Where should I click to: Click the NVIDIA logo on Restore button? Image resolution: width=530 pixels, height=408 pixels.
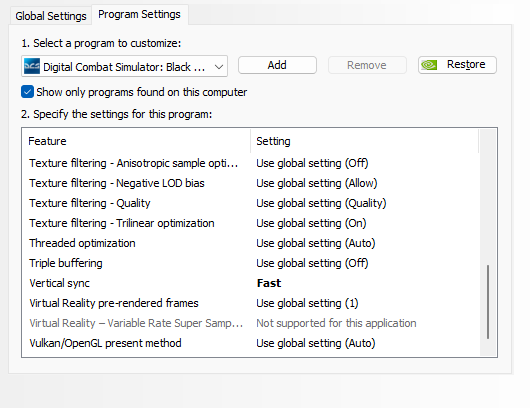(429, 65)
